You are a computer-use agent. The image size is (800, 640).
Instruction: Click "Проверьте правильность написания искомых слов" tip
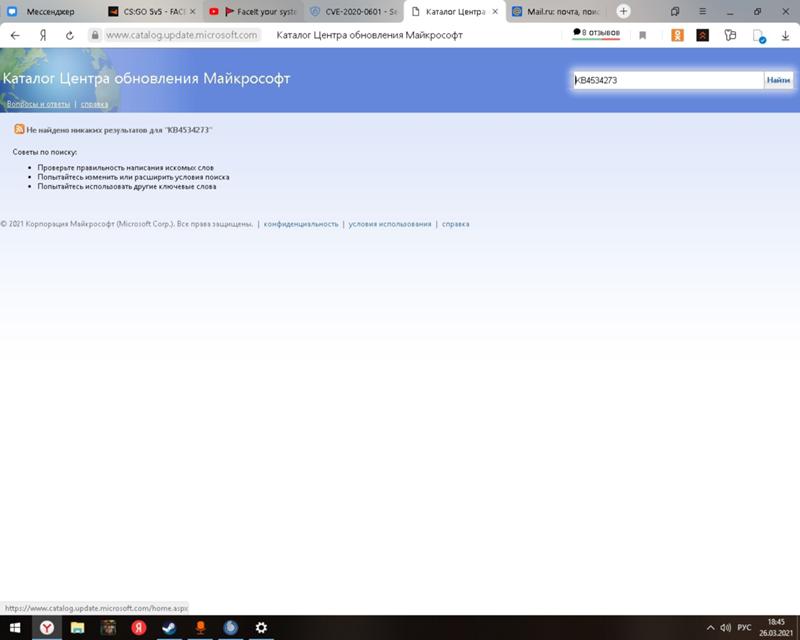[126, 167]
